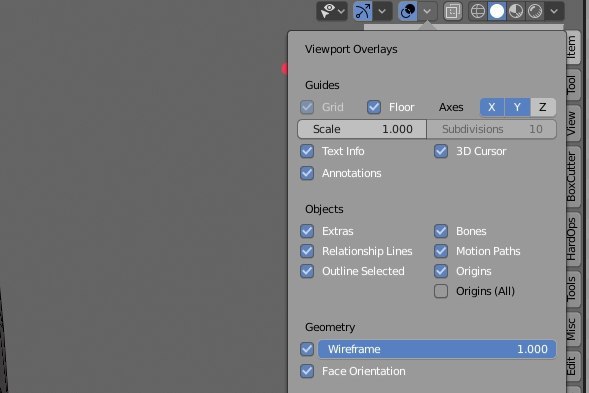Uncheck Relationship Lines checkbox
The image size is (589, 393).
(307, 251)
